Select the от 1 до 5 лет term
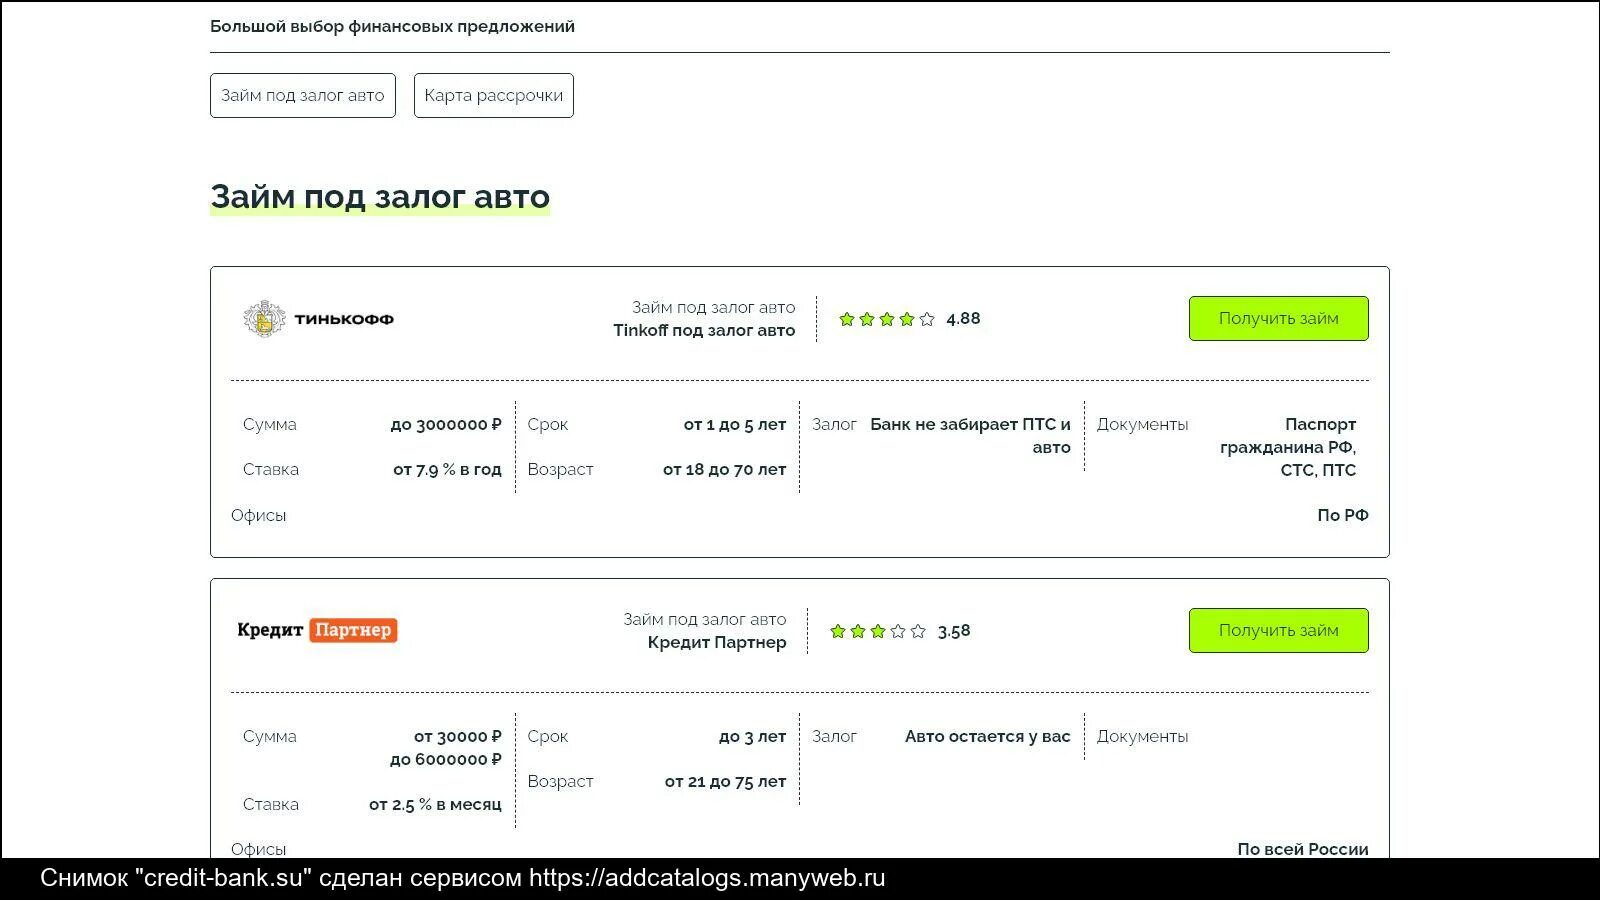1600x900 pixels. point(735,424)
